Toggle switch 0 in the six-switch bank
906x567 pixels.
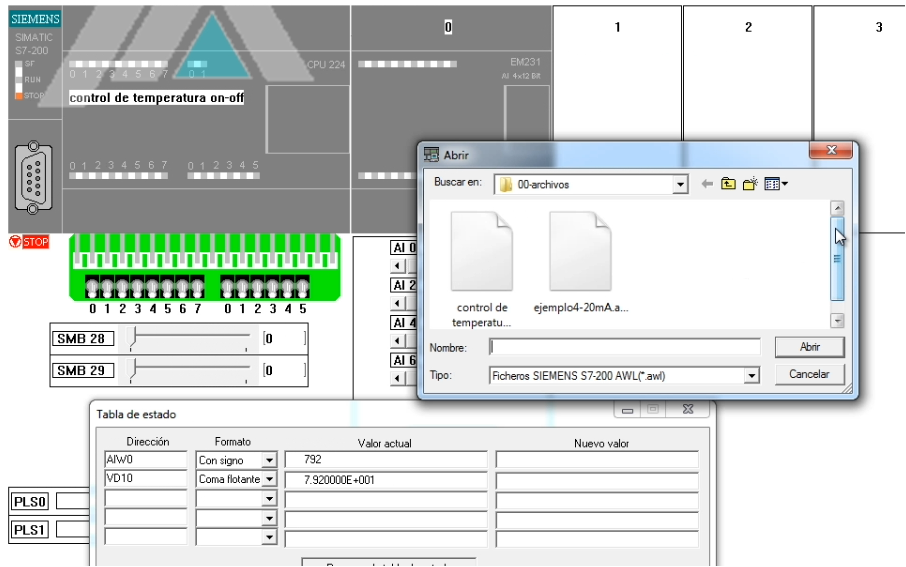228,287
